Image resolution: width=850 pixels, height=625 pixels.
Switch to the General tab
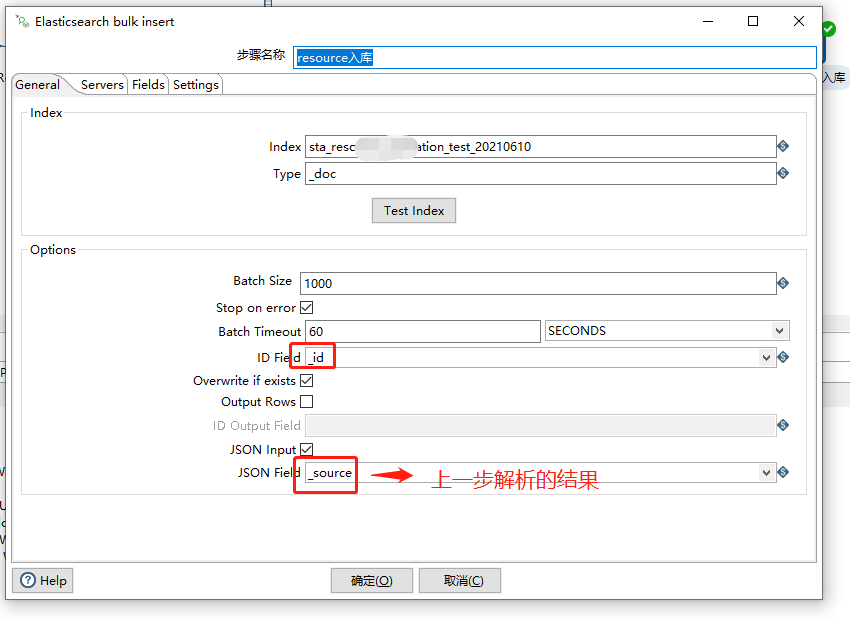pos(37,85)
